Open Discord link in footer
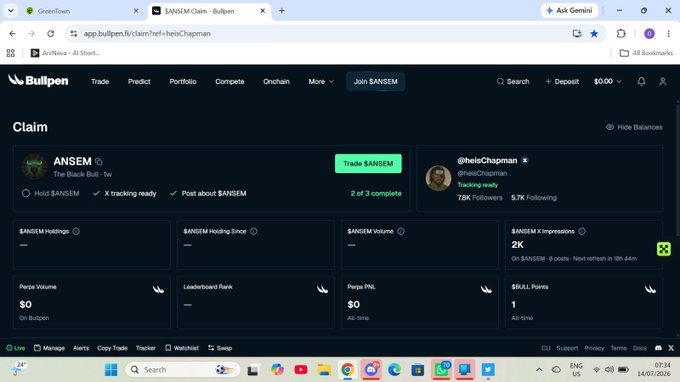Screen dimensions: 680x382 [x=658, y=348]
